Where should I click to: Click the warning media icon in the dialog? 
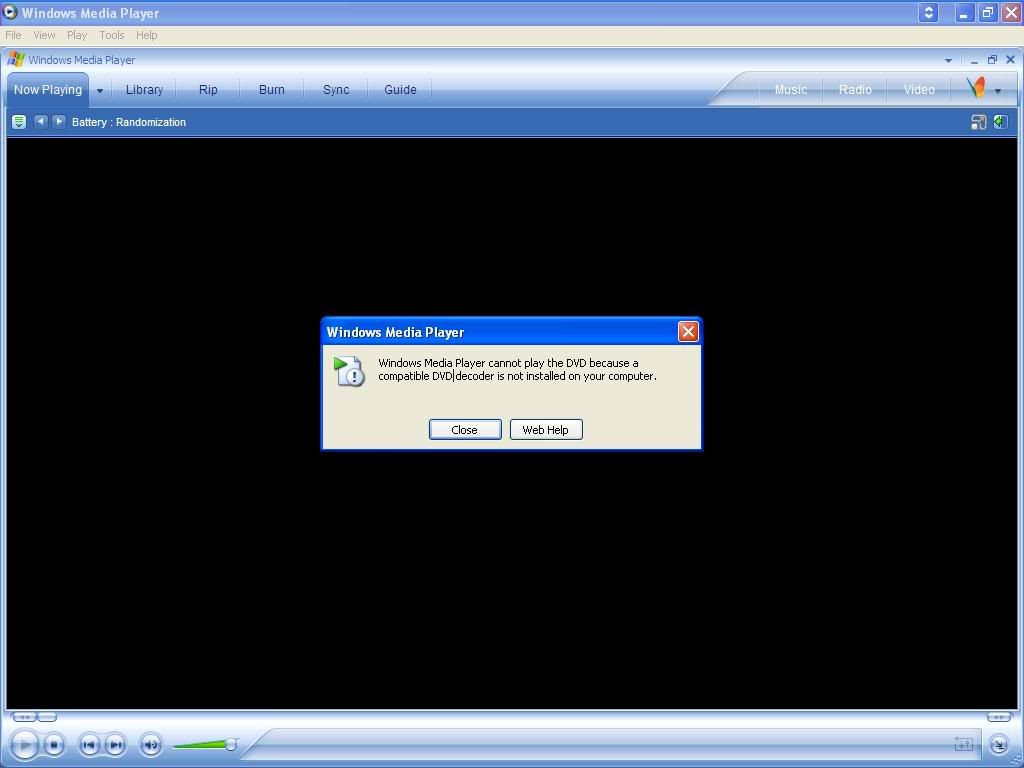coord(349,371)
